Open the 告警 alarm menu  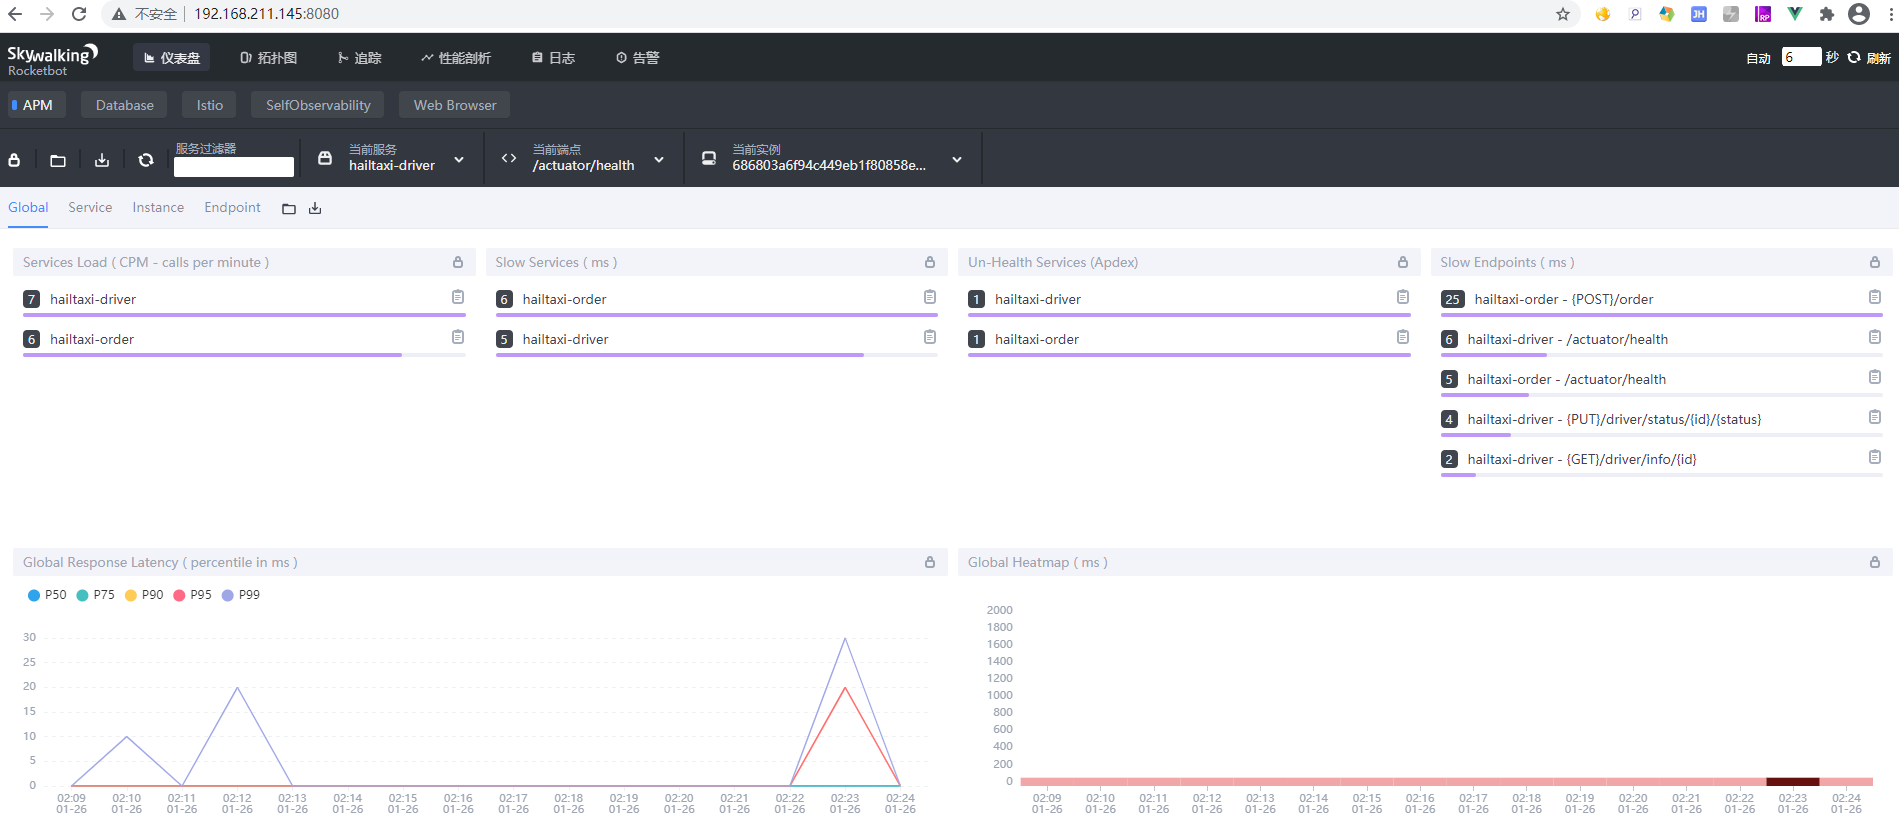(637, 58)
